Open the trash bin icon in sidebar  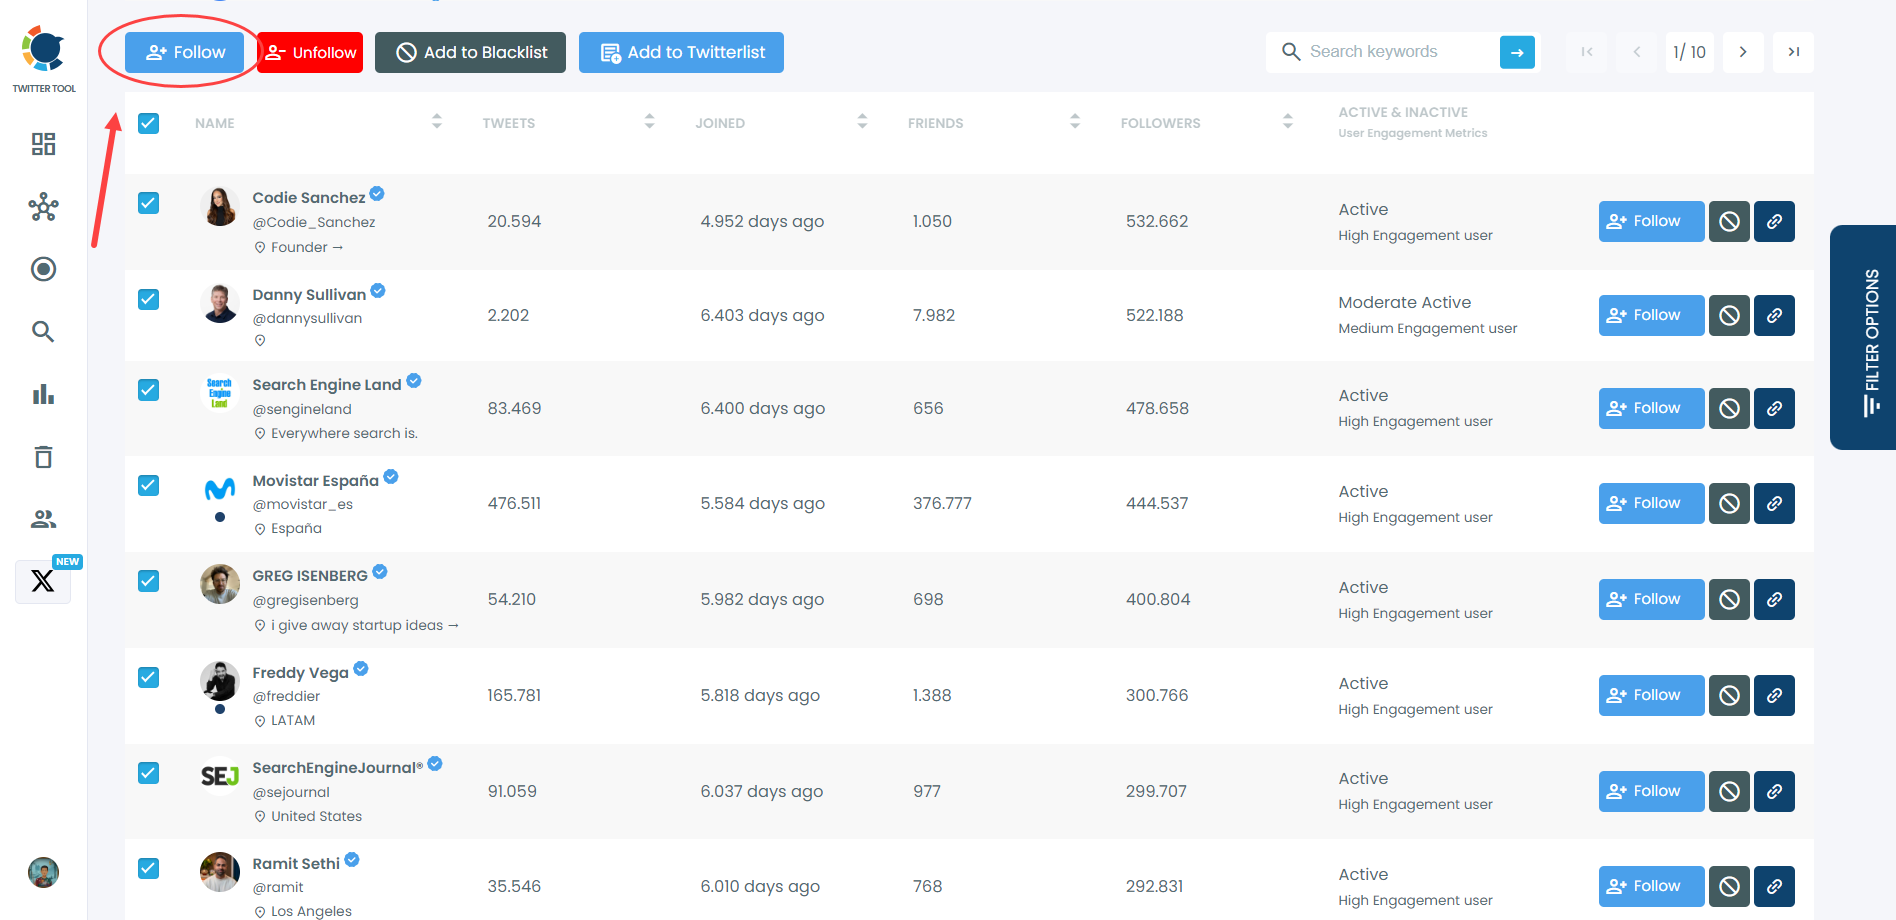43,457
